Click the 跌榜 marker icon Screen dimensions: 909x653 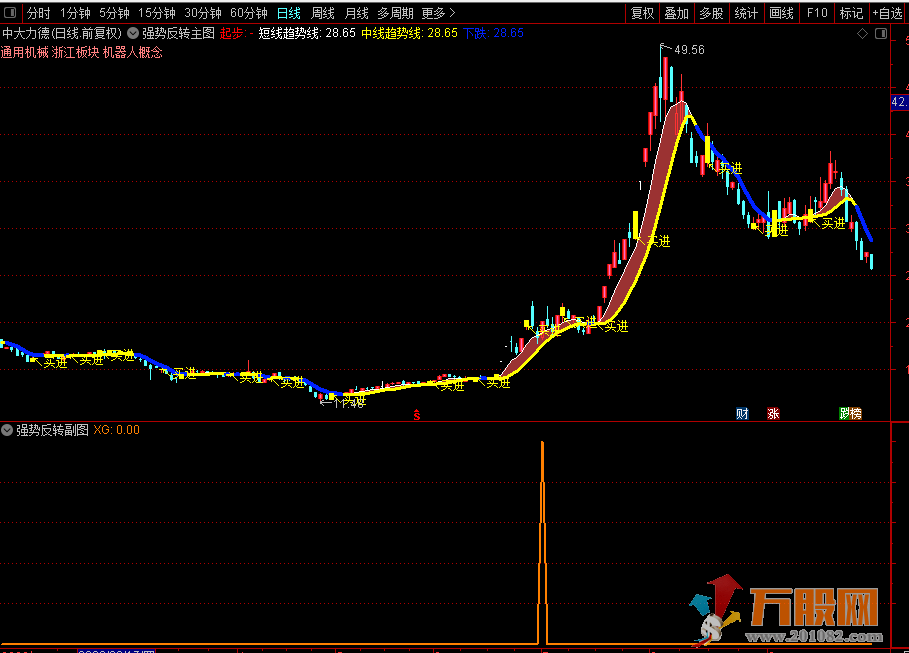click(850, 413)
